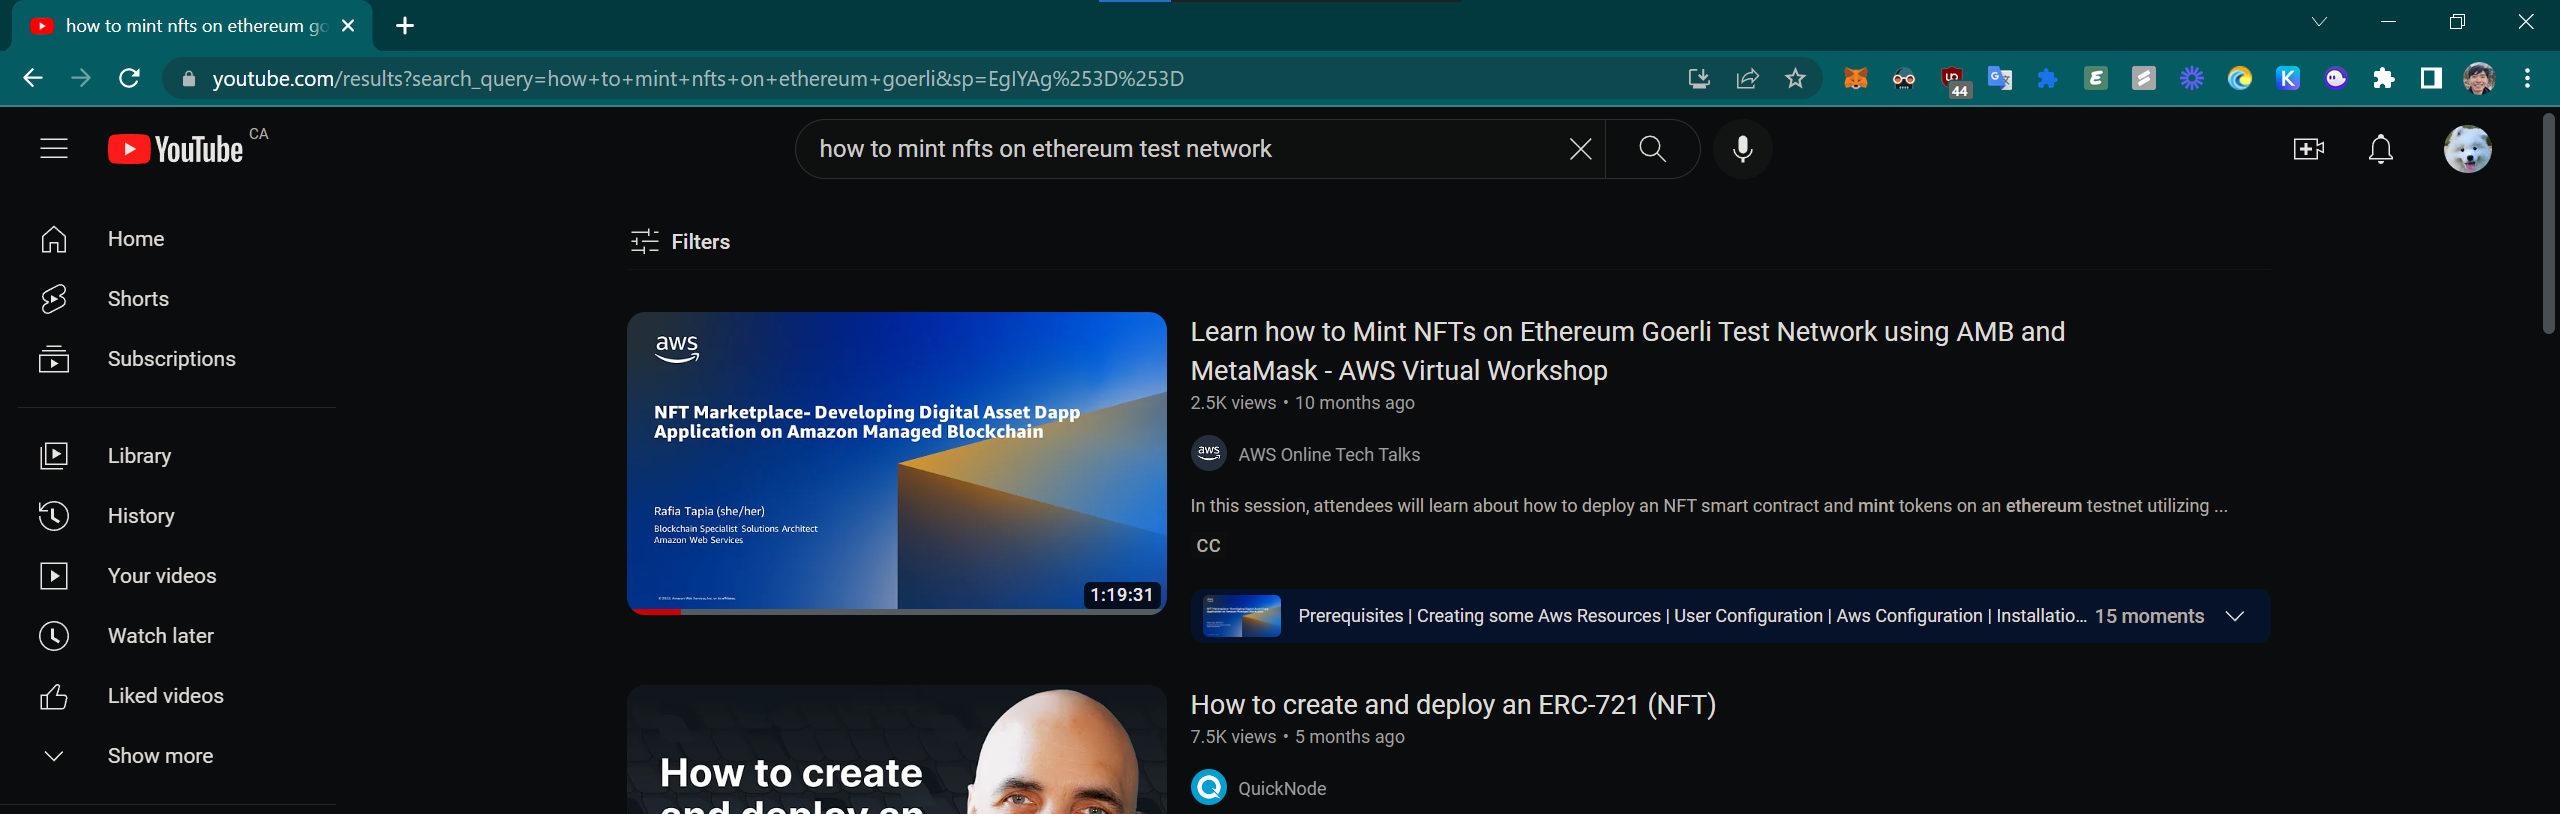
Task: Clear the search box text
Action: point(1580,149)
